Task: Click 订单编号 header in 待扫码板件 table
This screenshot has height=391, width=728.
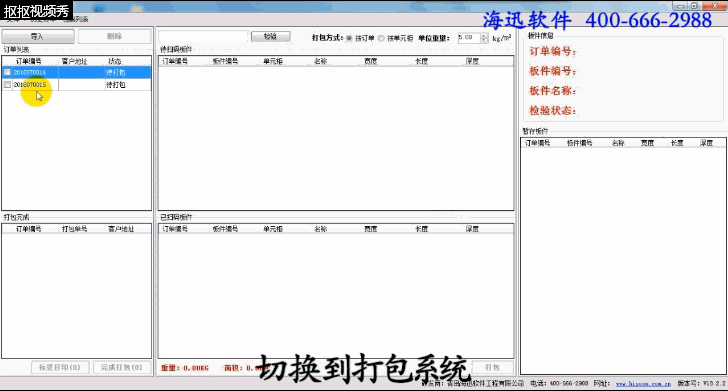Action: [x=175, y=61]
